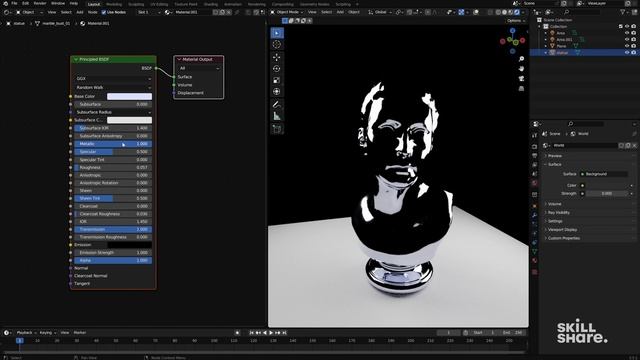Adjust the Roughness slider

click(113, 167)
